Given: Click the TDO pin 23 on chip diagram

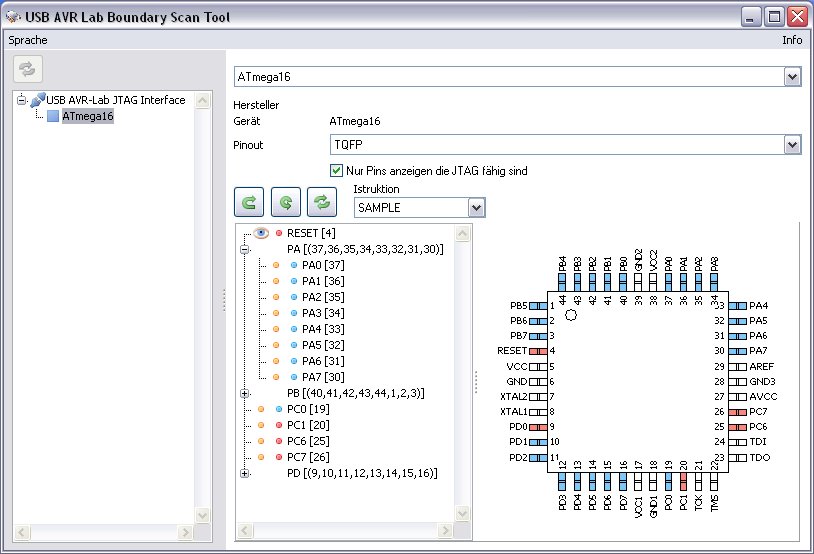Looking at the screenshot, I should [x=738, y=458].
